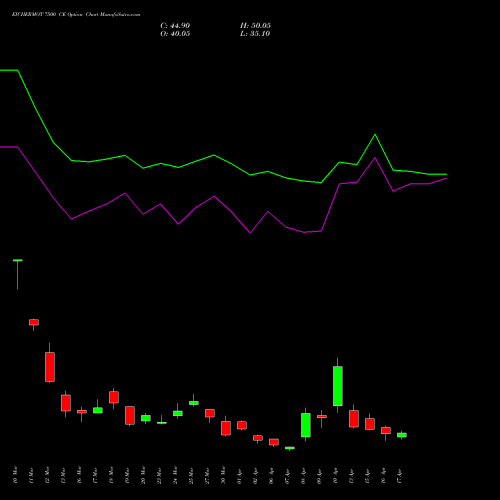Click the large red candle above 12 Mar
The height and width of the screenshot is (500, 500).
pyautogui.click(x=50, y=367)
